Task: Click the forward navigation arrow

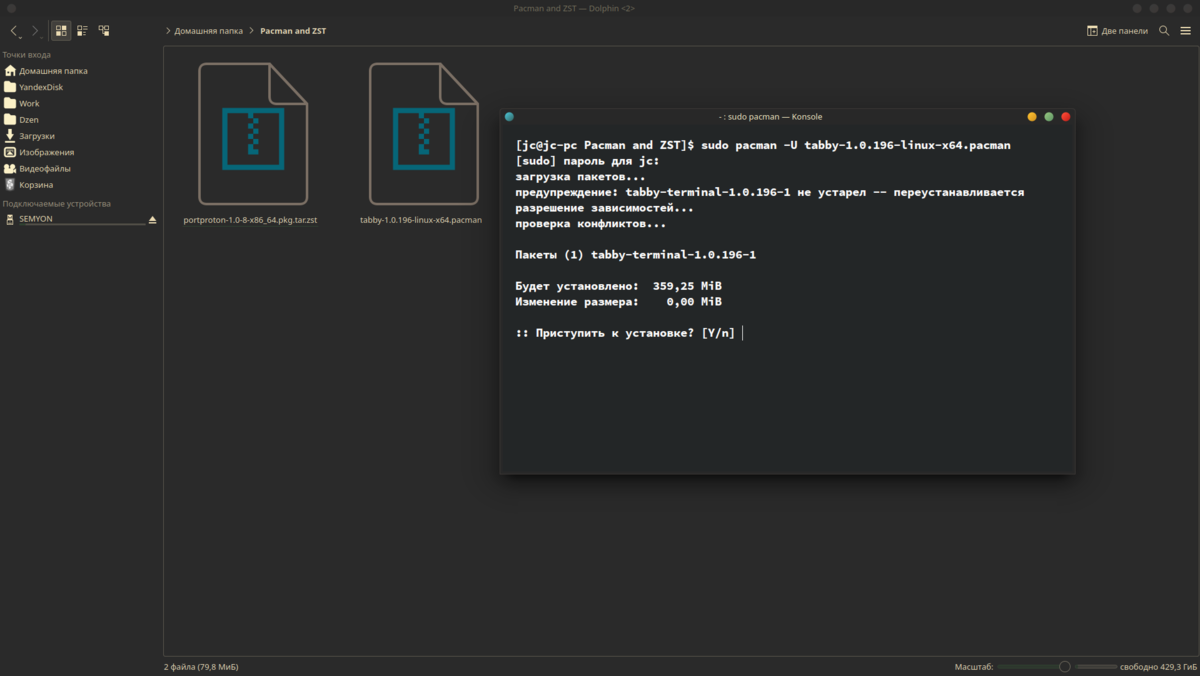Action: 35,31
